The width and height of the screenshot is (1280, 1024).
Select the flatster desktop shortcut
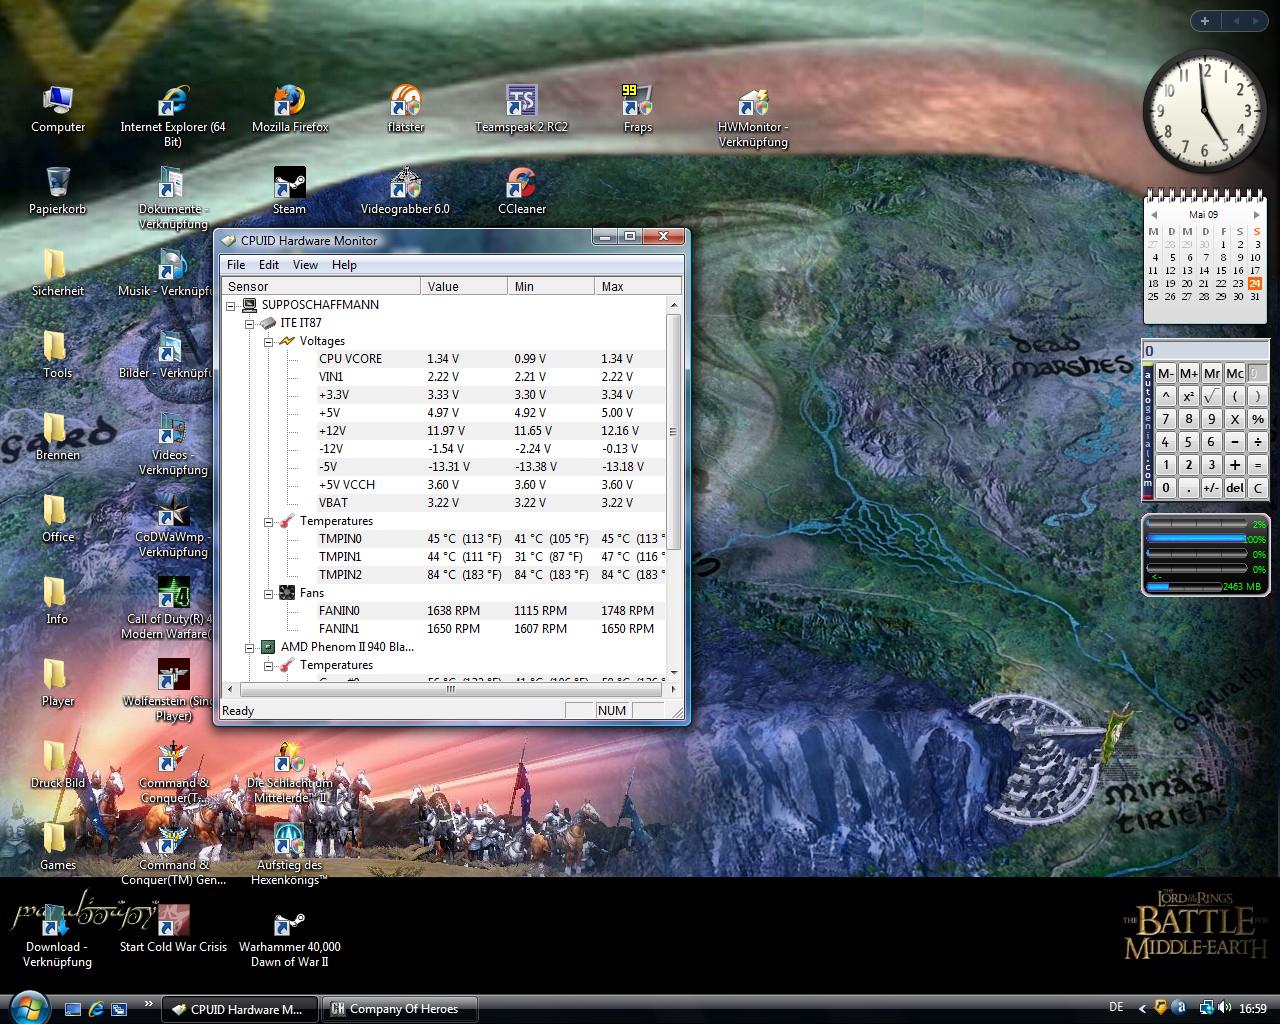[405, 110]
